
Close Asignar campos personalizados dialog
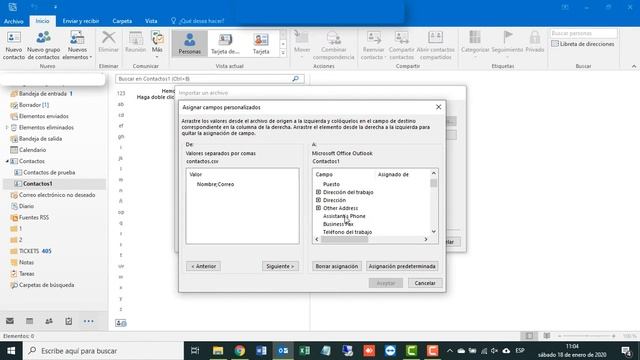438,107
